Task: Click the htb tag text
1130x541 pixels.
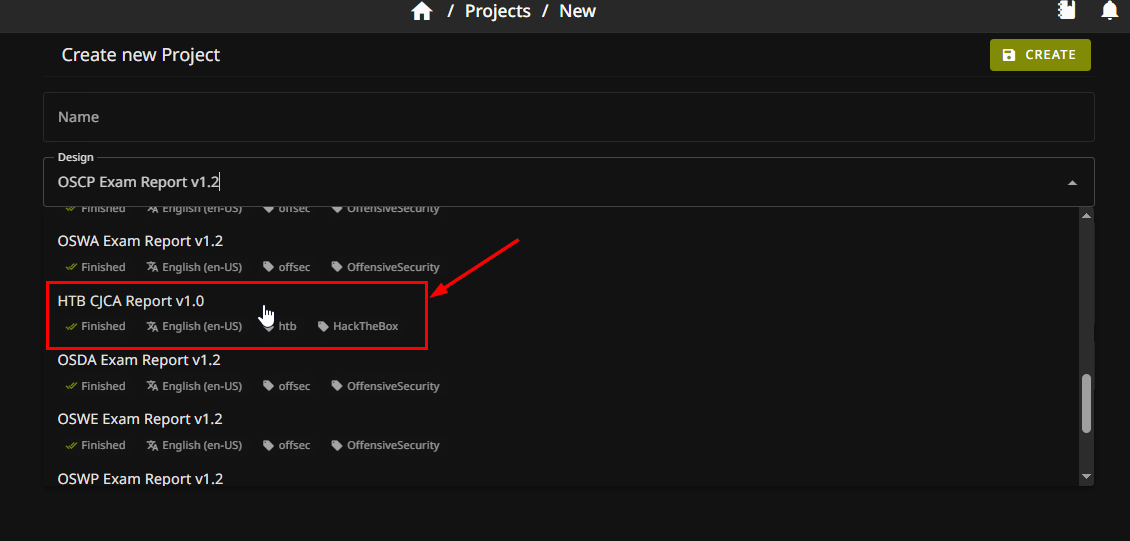Action: tap(288, 326)
